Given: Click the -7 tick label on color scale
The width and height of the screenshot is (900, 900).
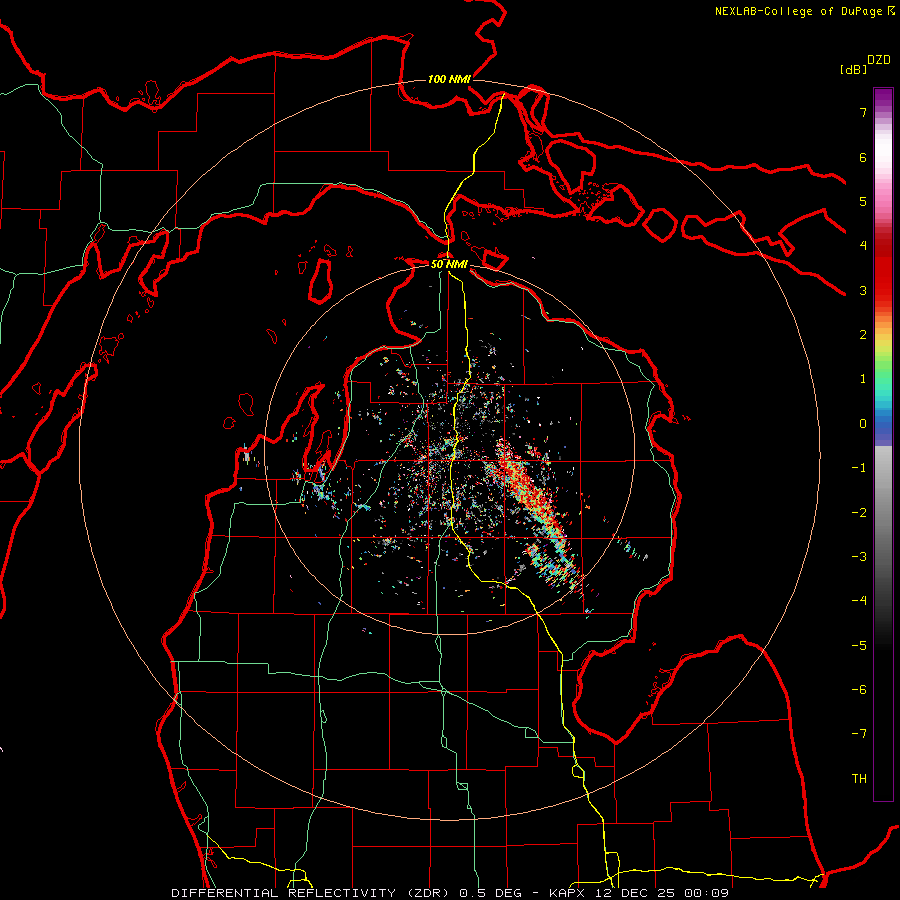Looking at the screenshot, I should point(859,734).
